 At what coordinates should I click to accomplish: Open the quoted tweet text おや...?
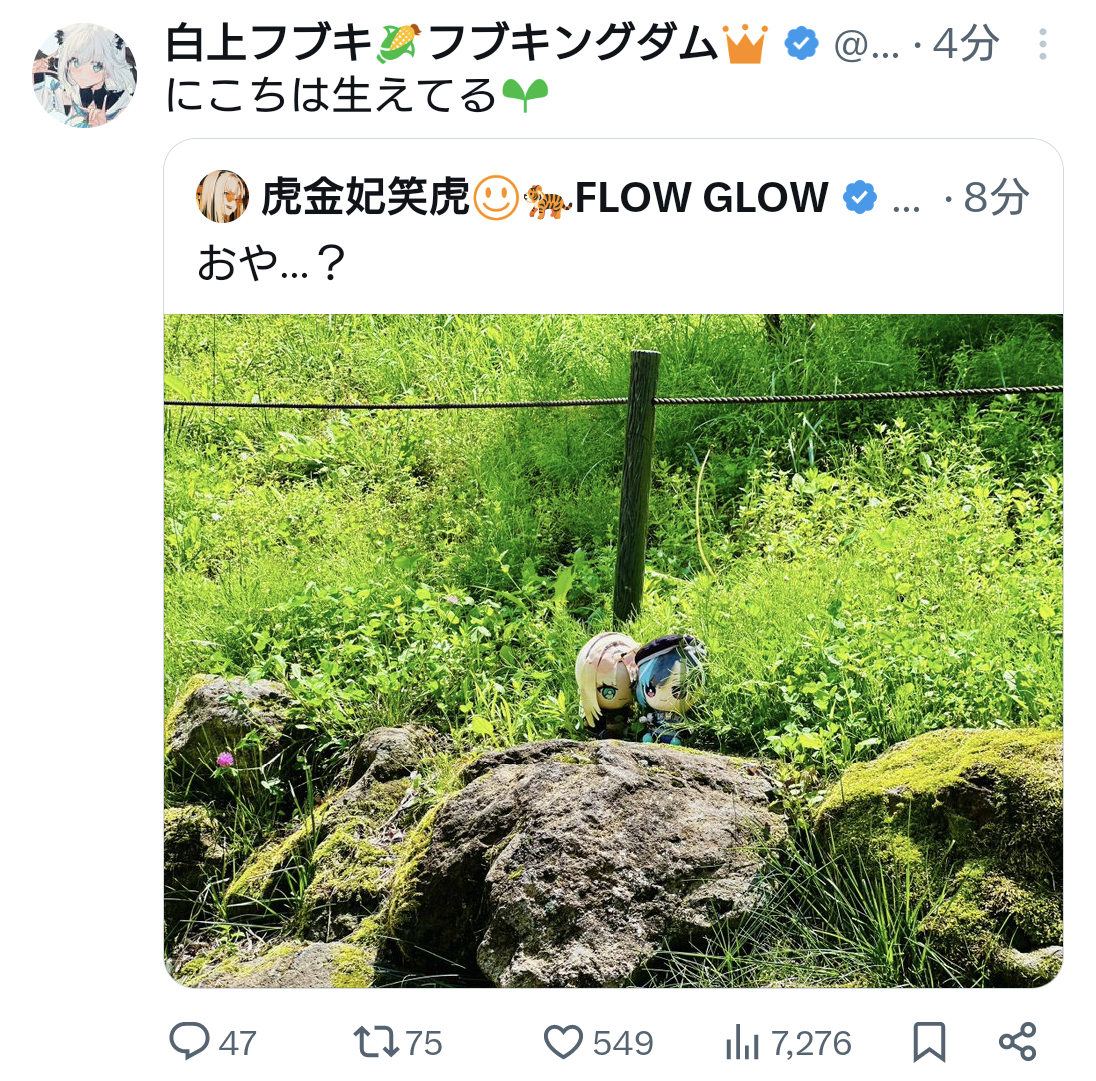(x=271, y=263)
